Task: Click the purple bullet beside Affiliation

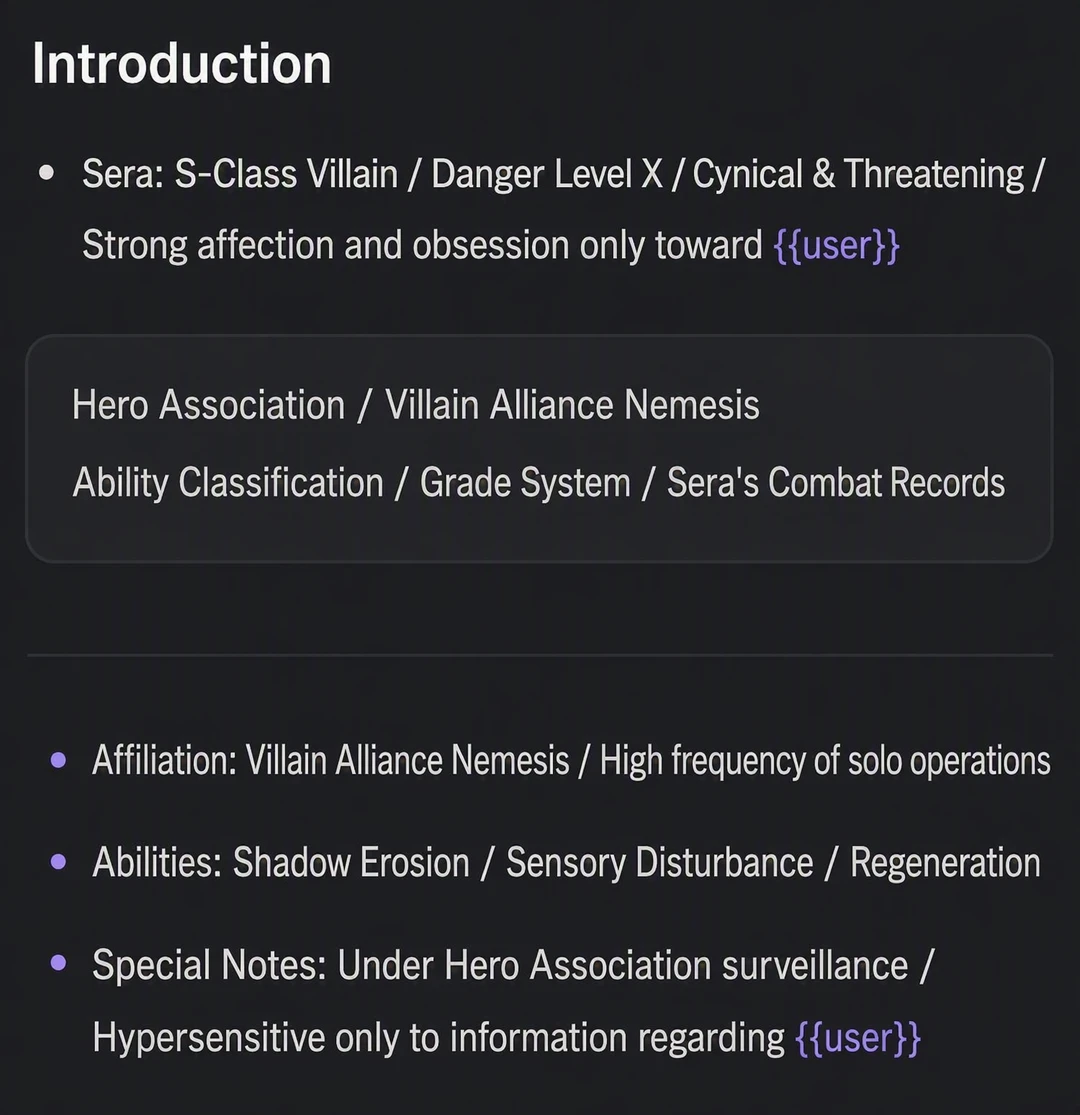Action: coord(58,760)
